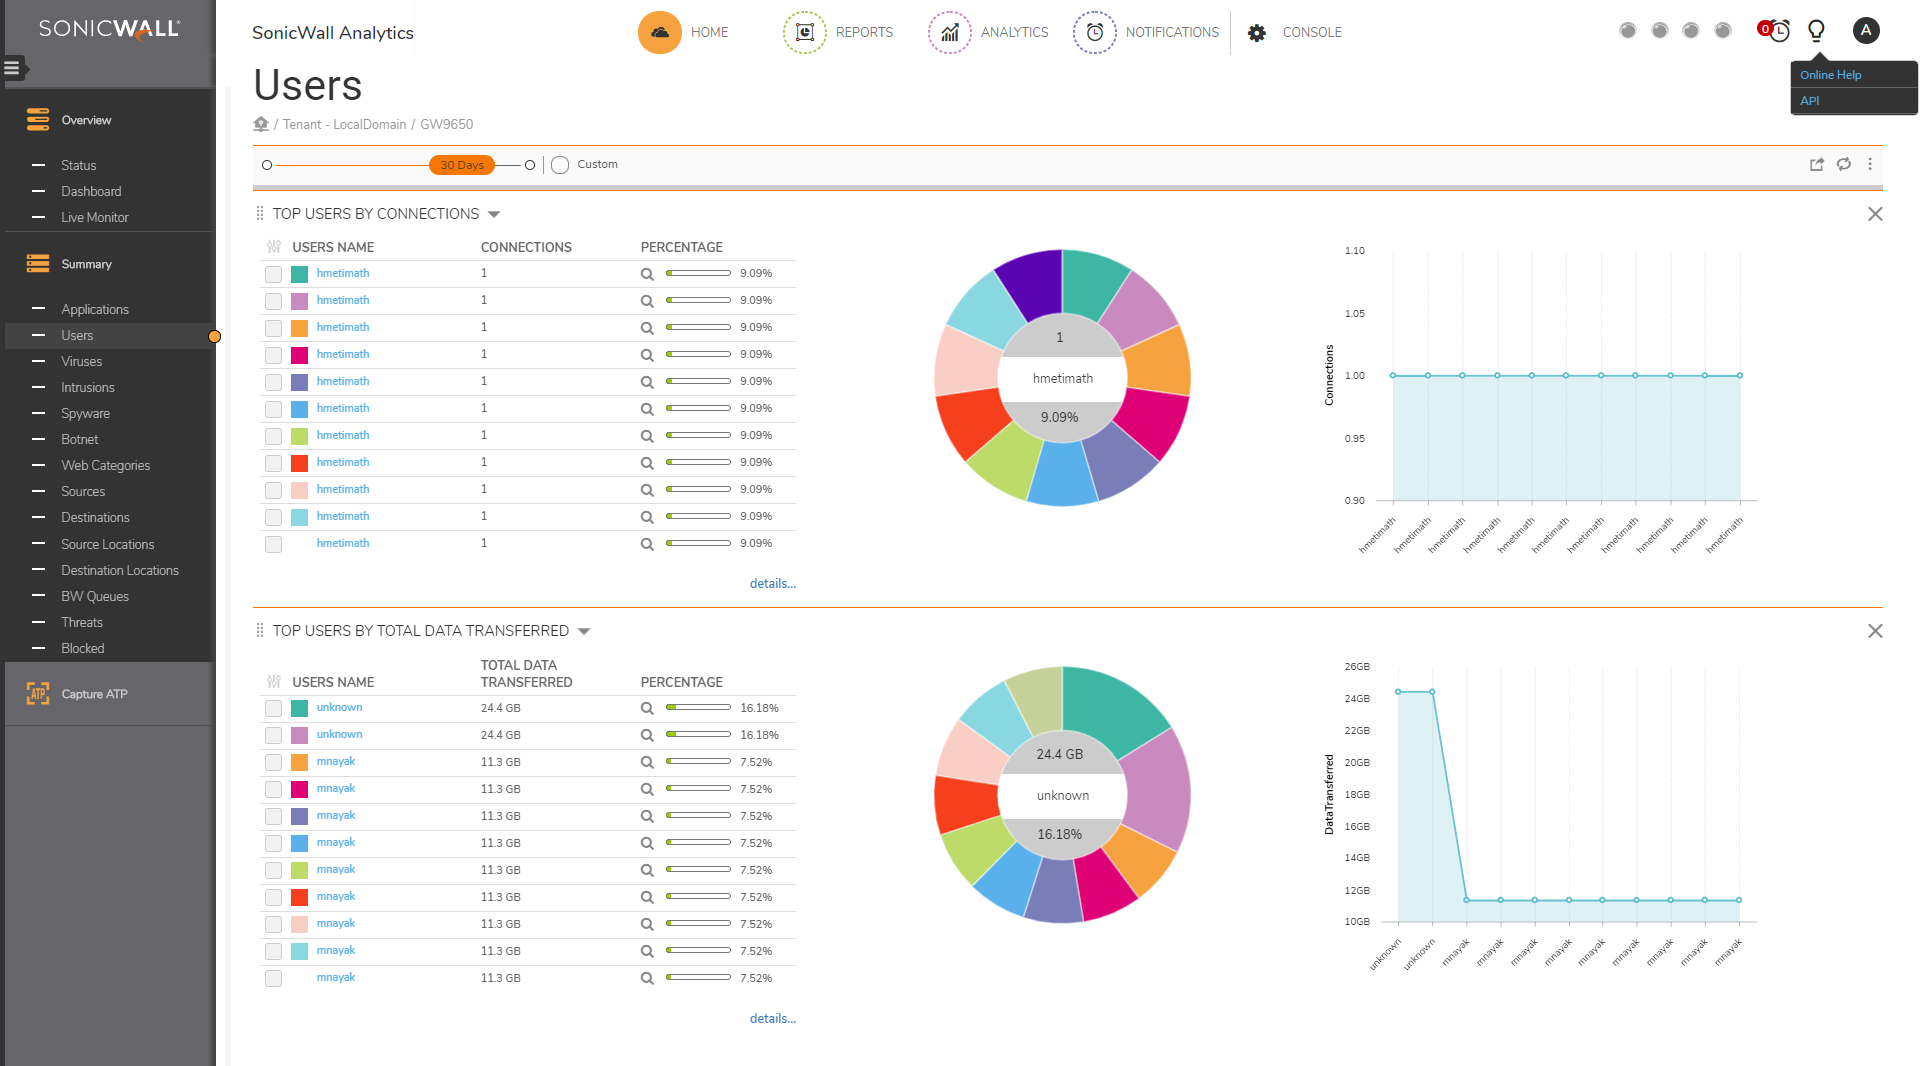
Task: Open the first mnayak user link
Action: pyautogui.click(x=336, y=761)
